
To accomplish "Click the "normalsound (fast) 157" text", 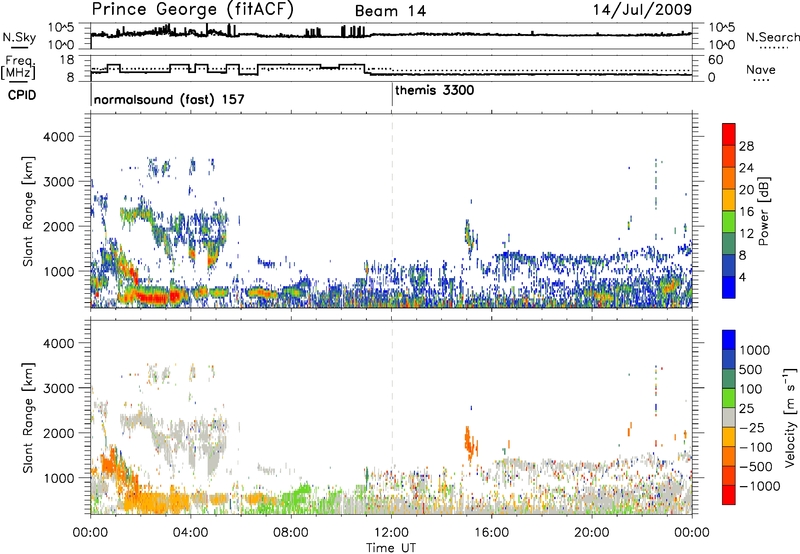I will pos(169,99).
